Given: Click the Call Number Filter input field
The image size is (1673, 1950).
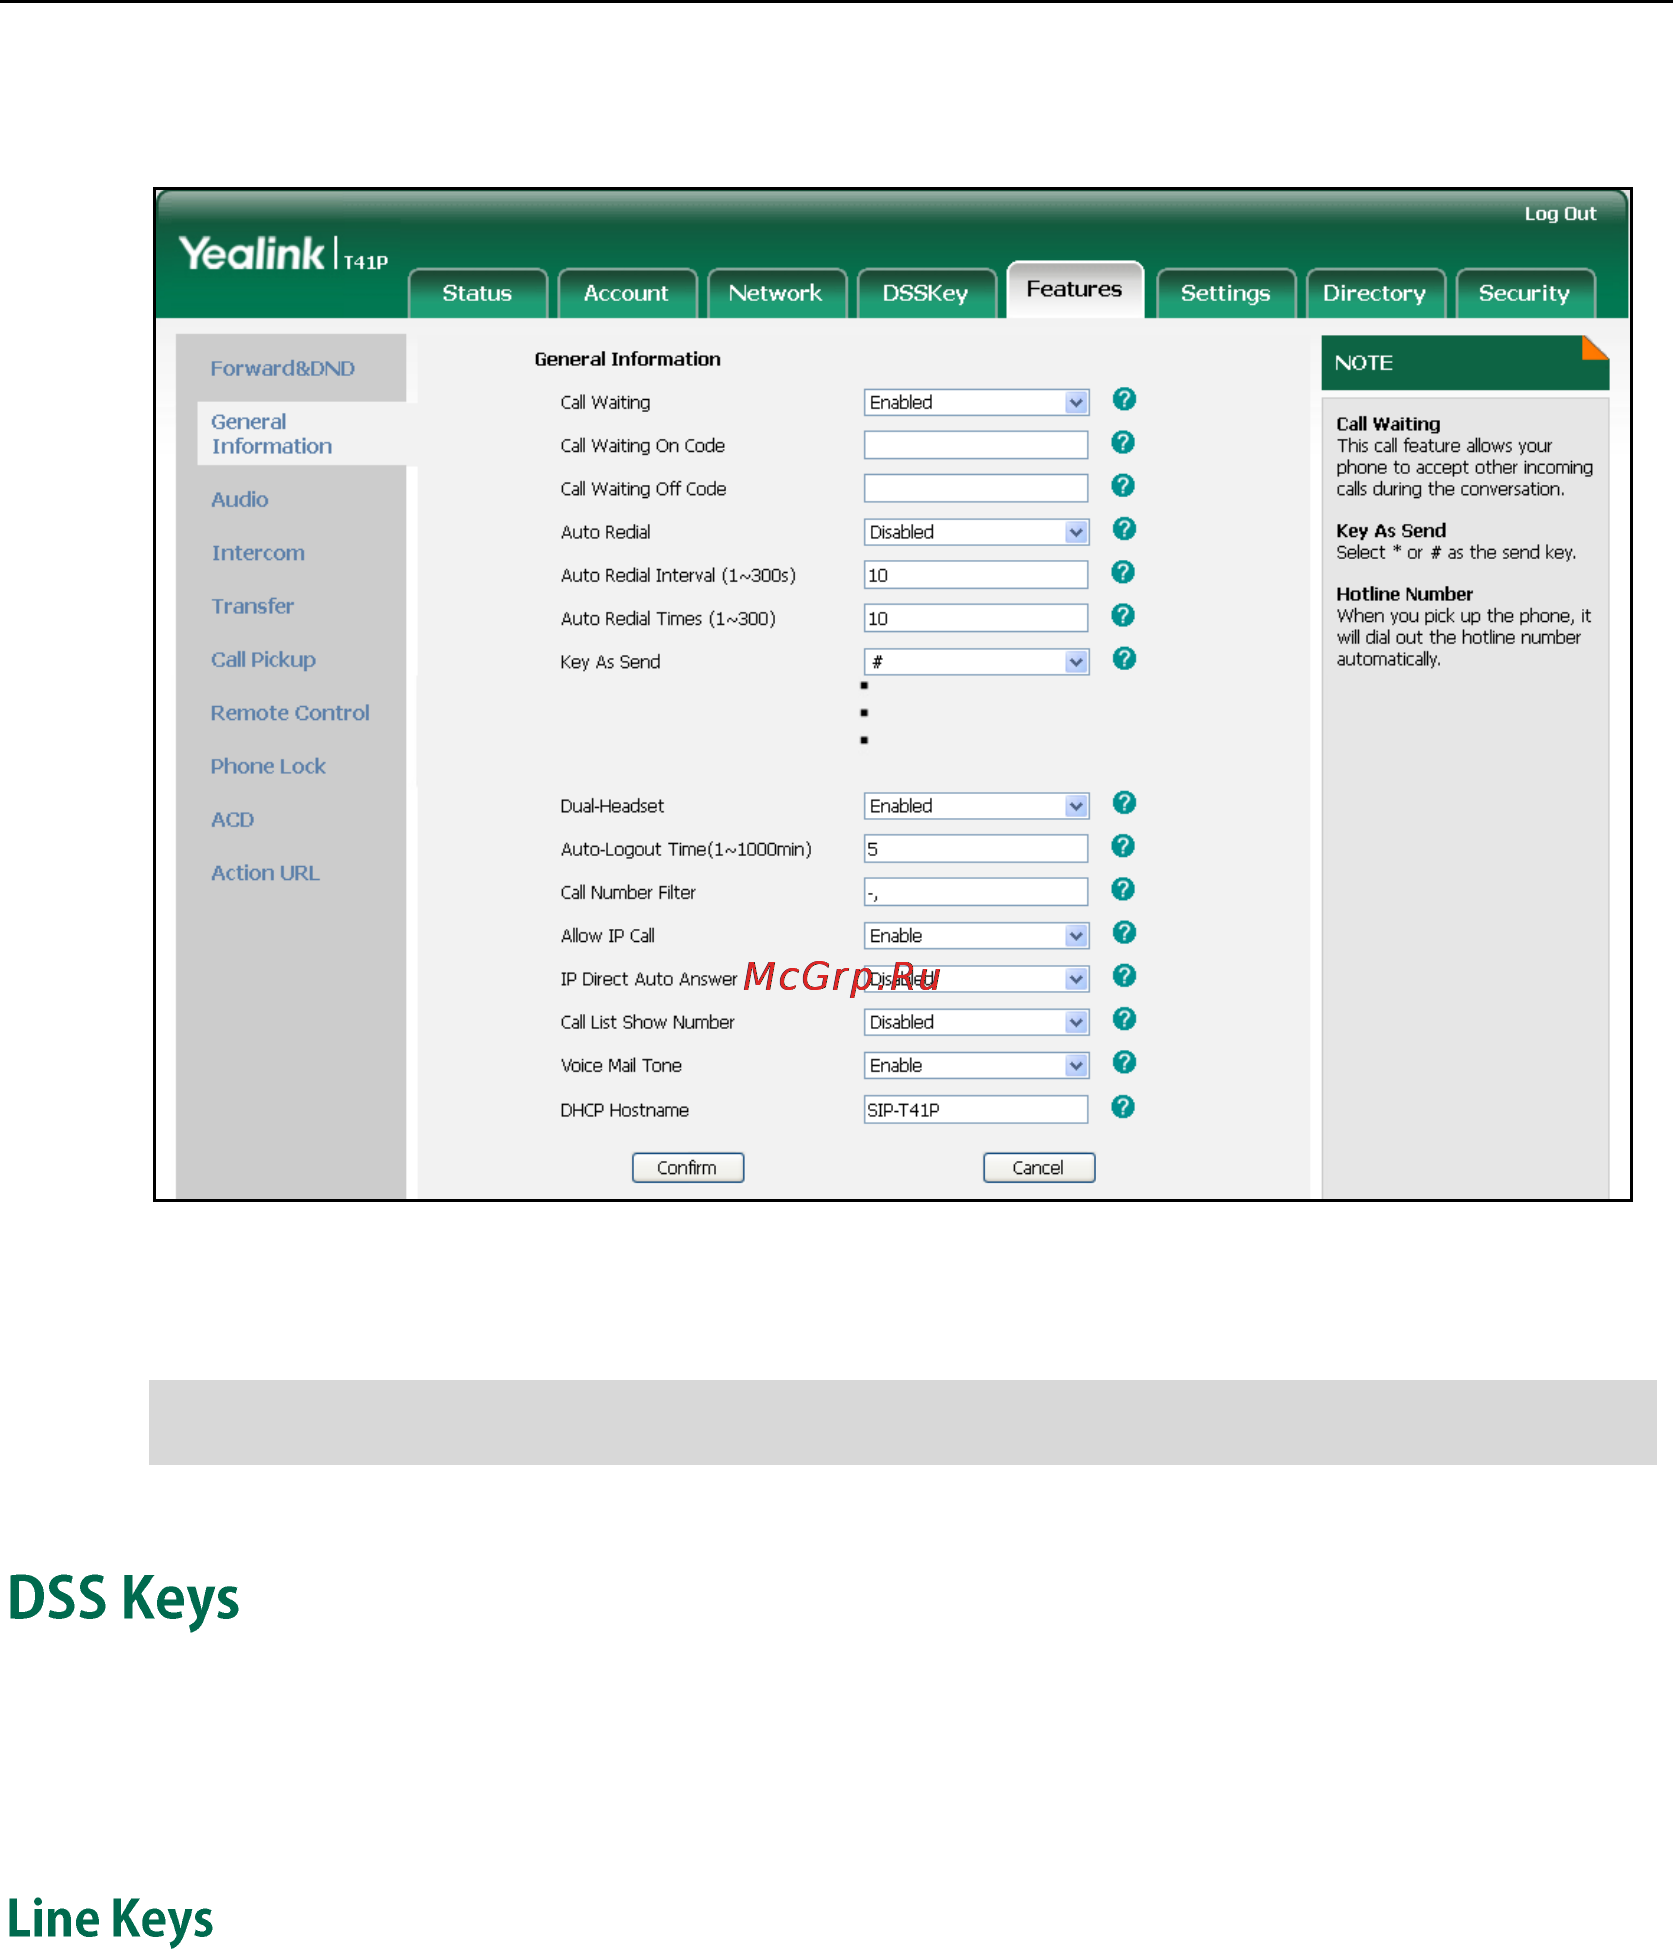Looking at the screenshot, I should click(x=976, y=892).
